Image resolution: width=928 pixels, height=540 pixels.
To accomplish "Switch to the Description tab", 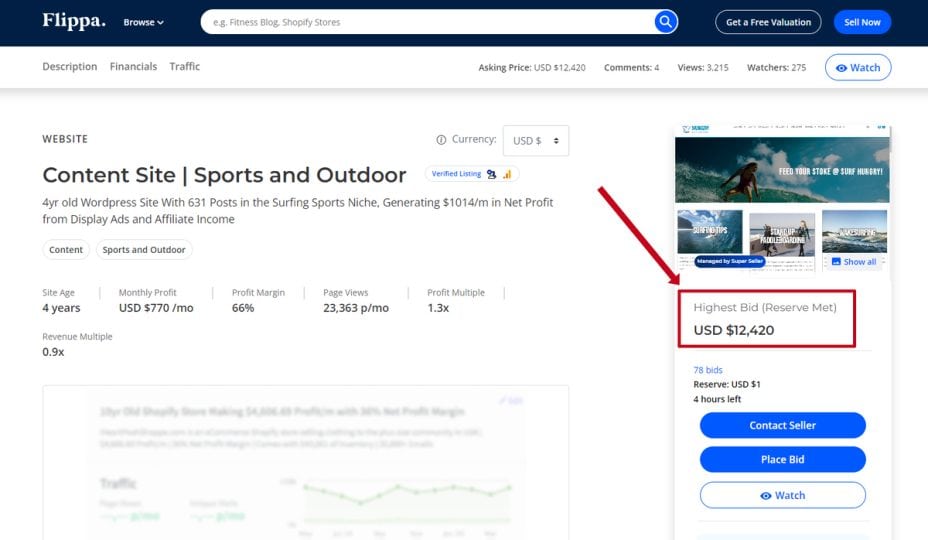I will pyautogui.click(x=69, y=67).
